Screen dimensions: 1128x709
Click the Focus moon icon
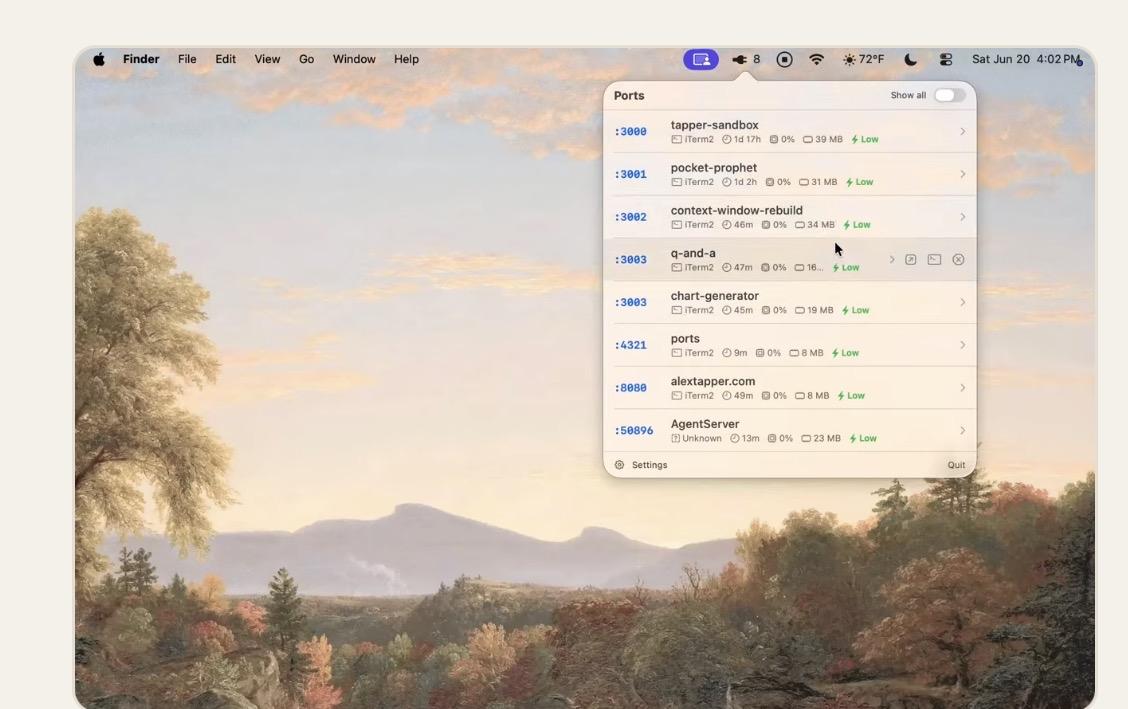pyautogui.click(x=910, y=60)
